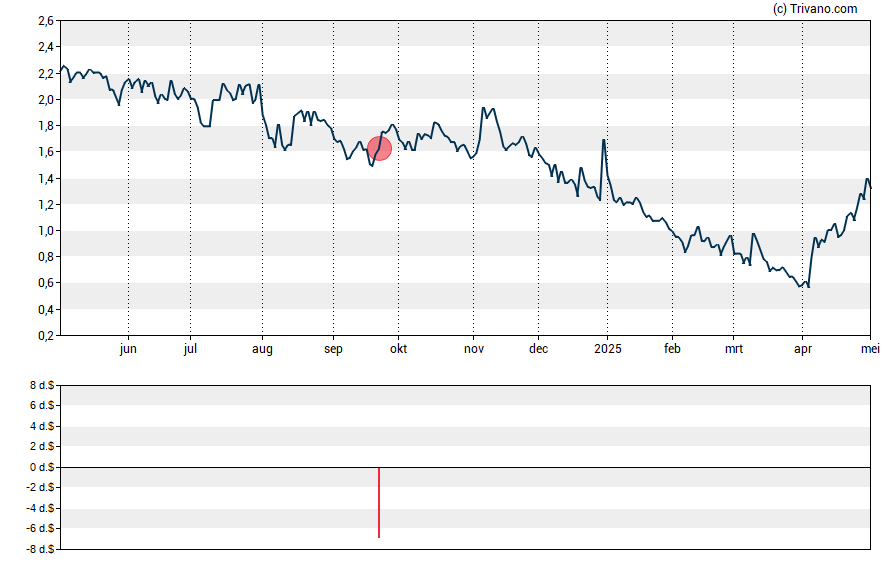Select the 'apr' month label

point(803,349)
